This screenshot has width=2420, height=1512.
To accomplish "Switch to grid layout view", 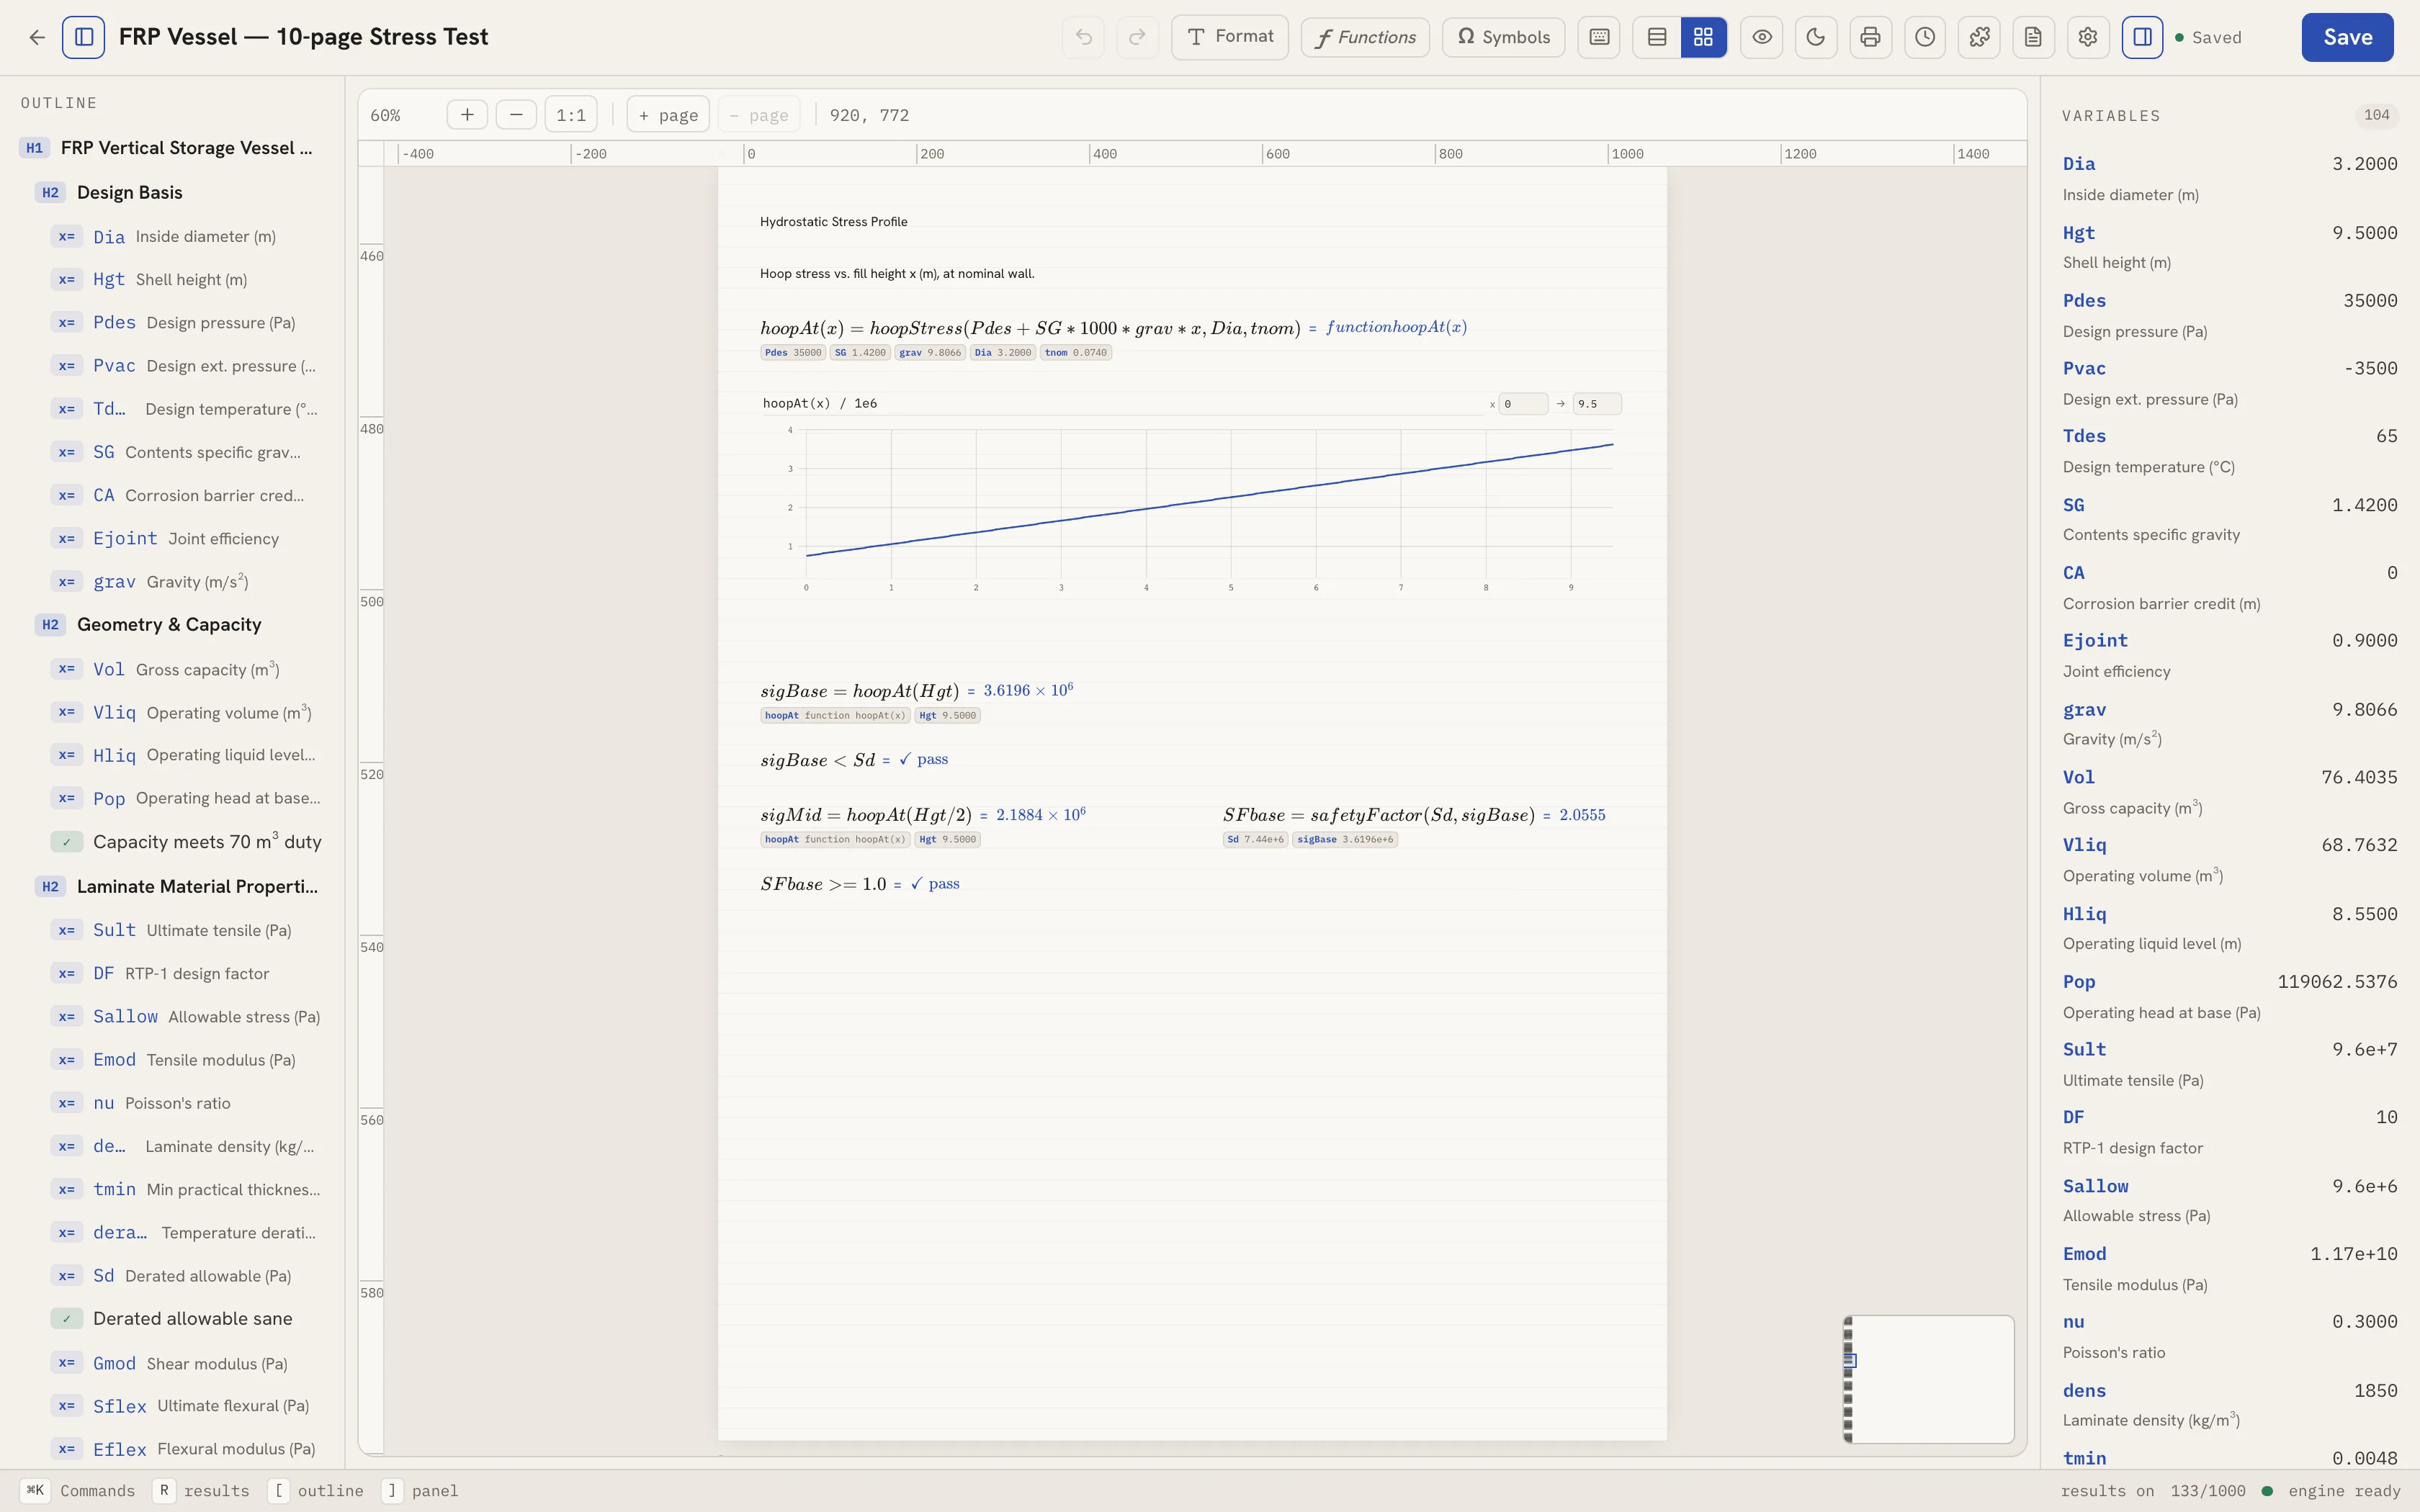I will (1703, 37).
